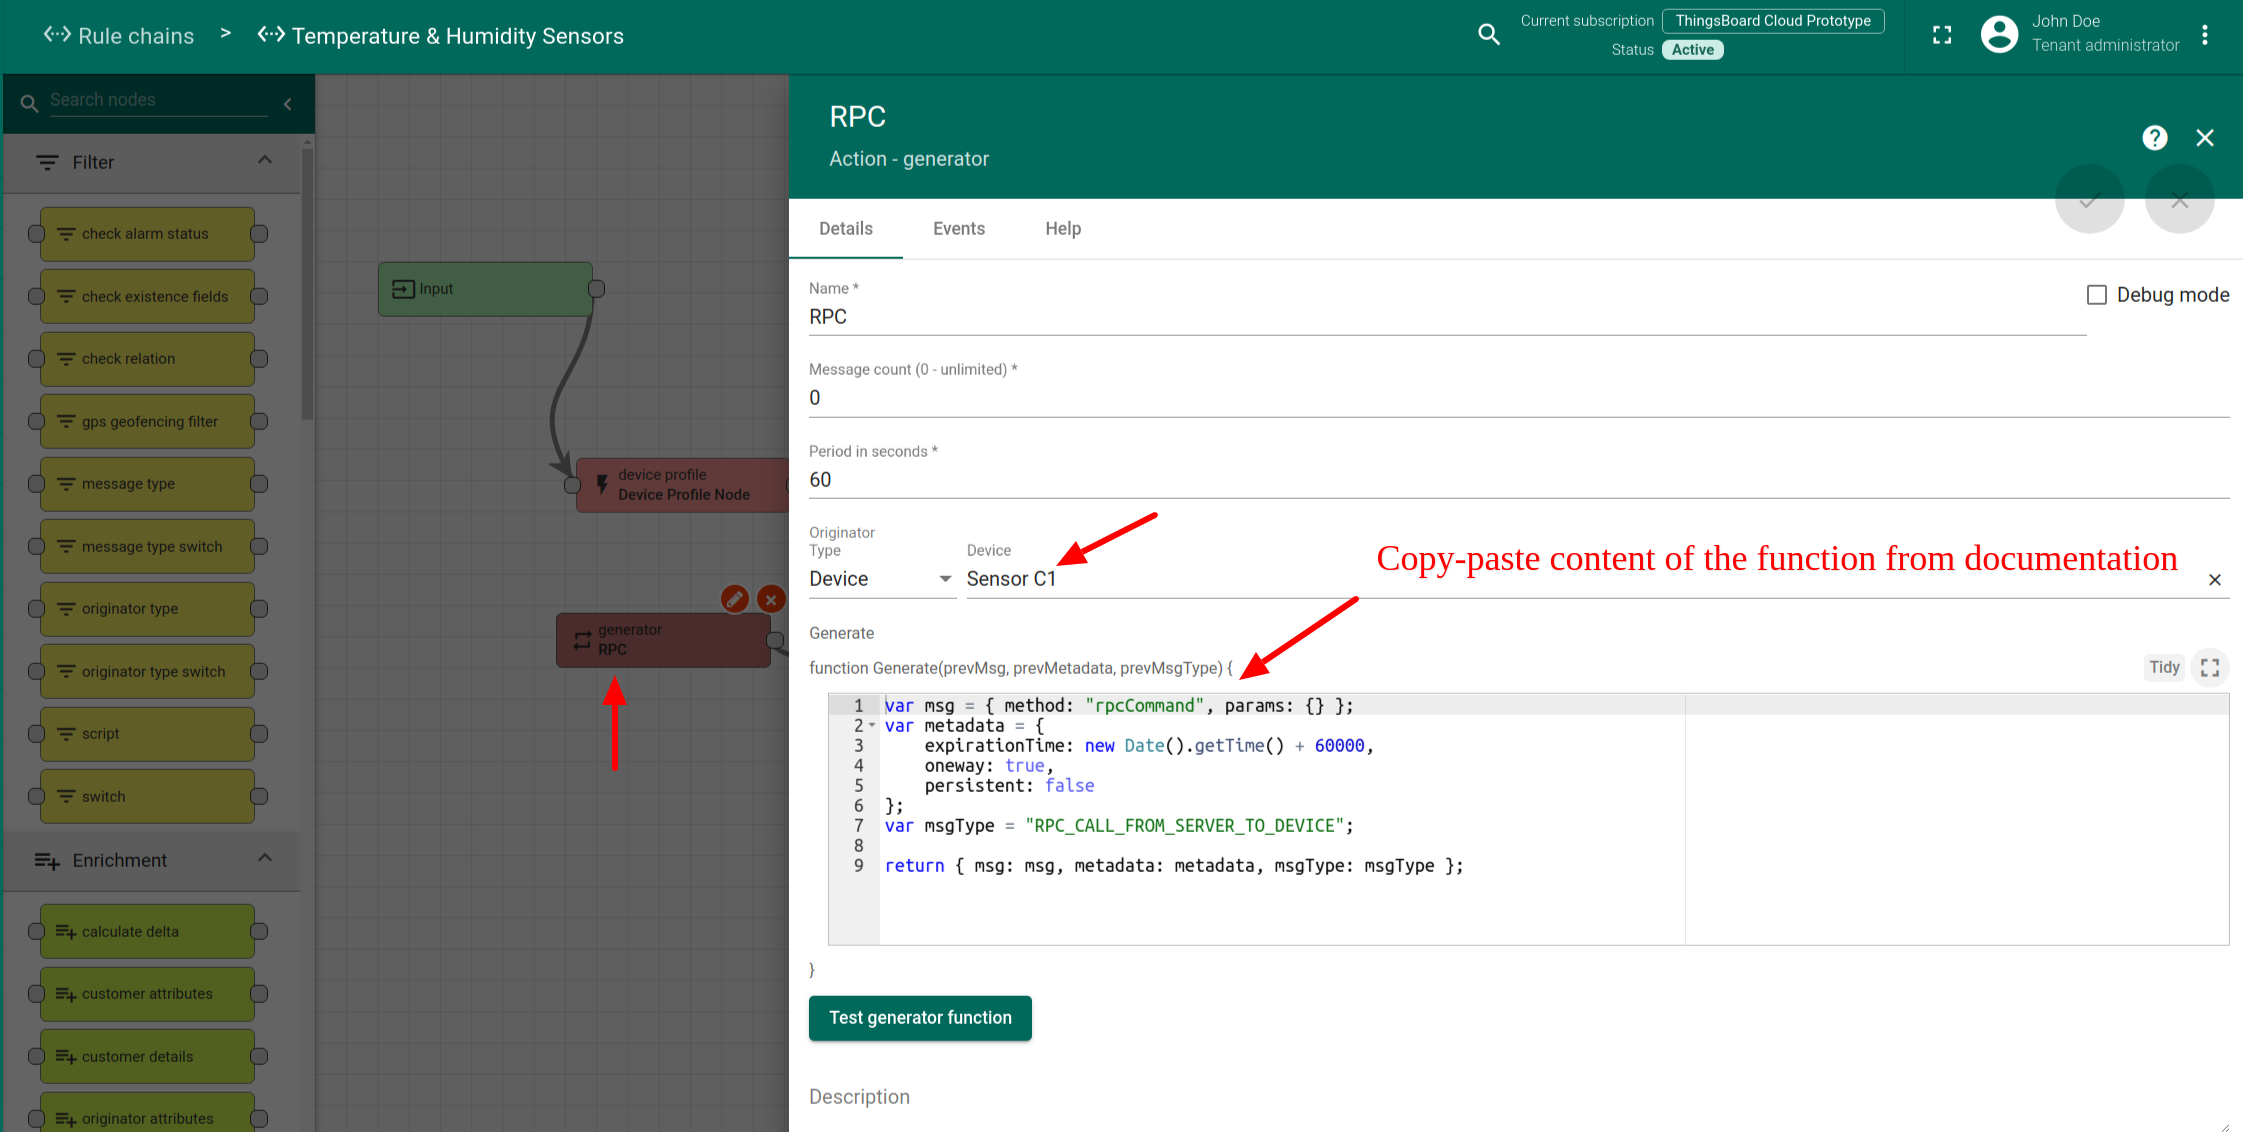Select the calculate delta enrichment node
This screenshot has height=1132, width=2243.
(147, 931)
